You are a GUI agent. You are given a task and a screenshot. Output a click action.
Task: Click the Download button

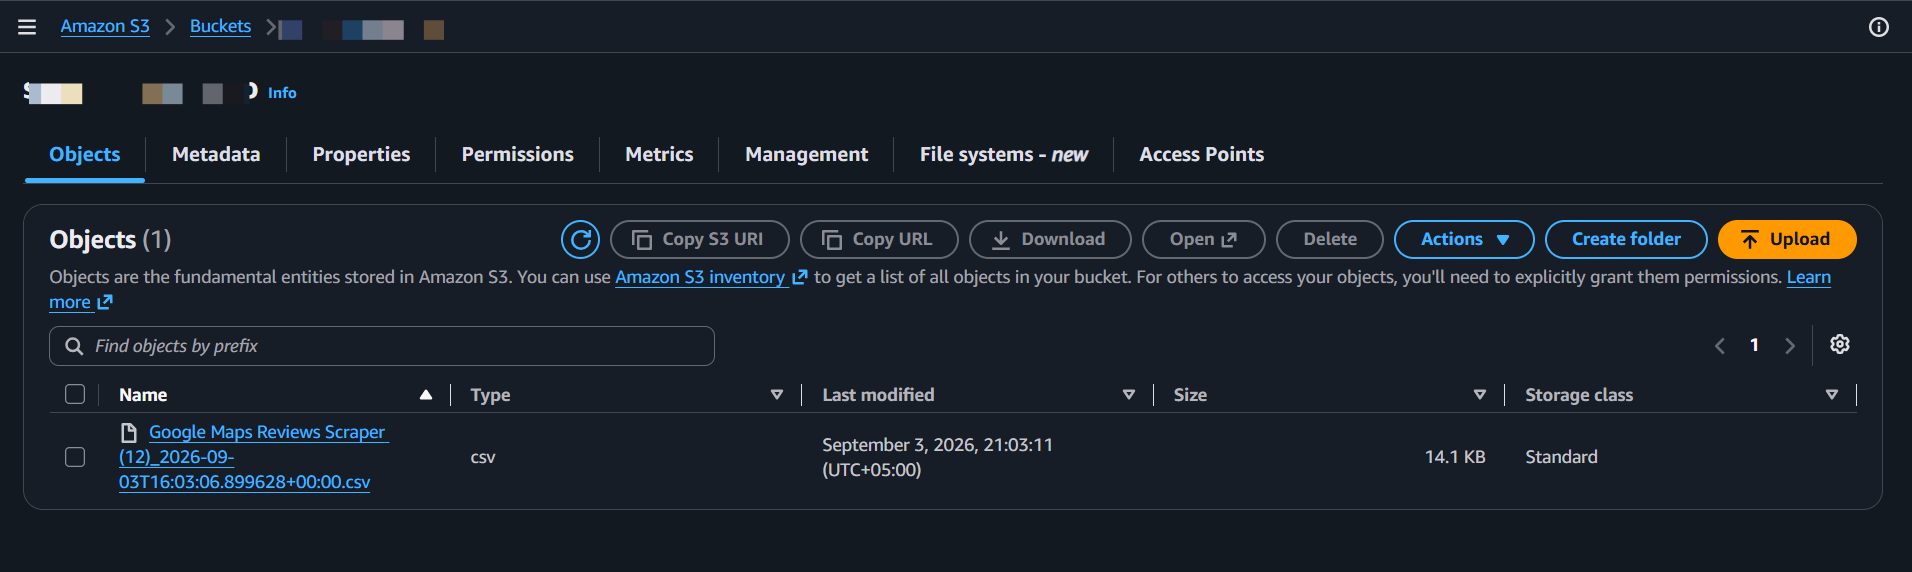(1050, 239)
